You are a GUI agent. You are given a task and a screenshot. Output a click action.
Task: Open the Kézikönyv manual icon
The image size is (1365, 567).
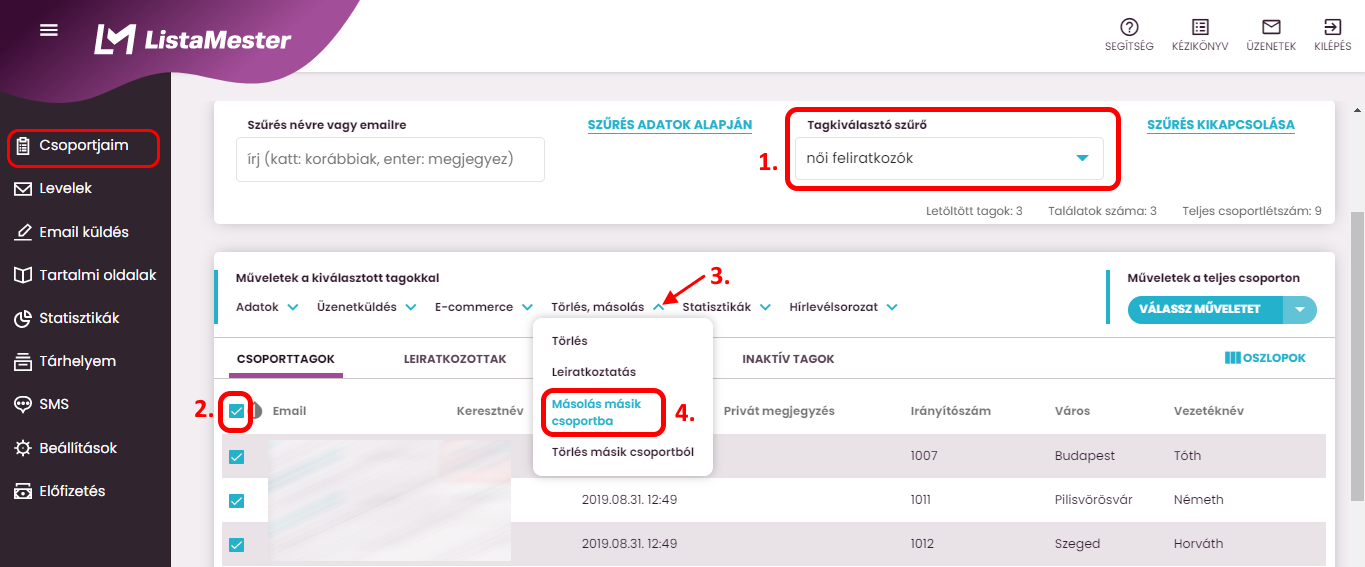point(1200,27)
